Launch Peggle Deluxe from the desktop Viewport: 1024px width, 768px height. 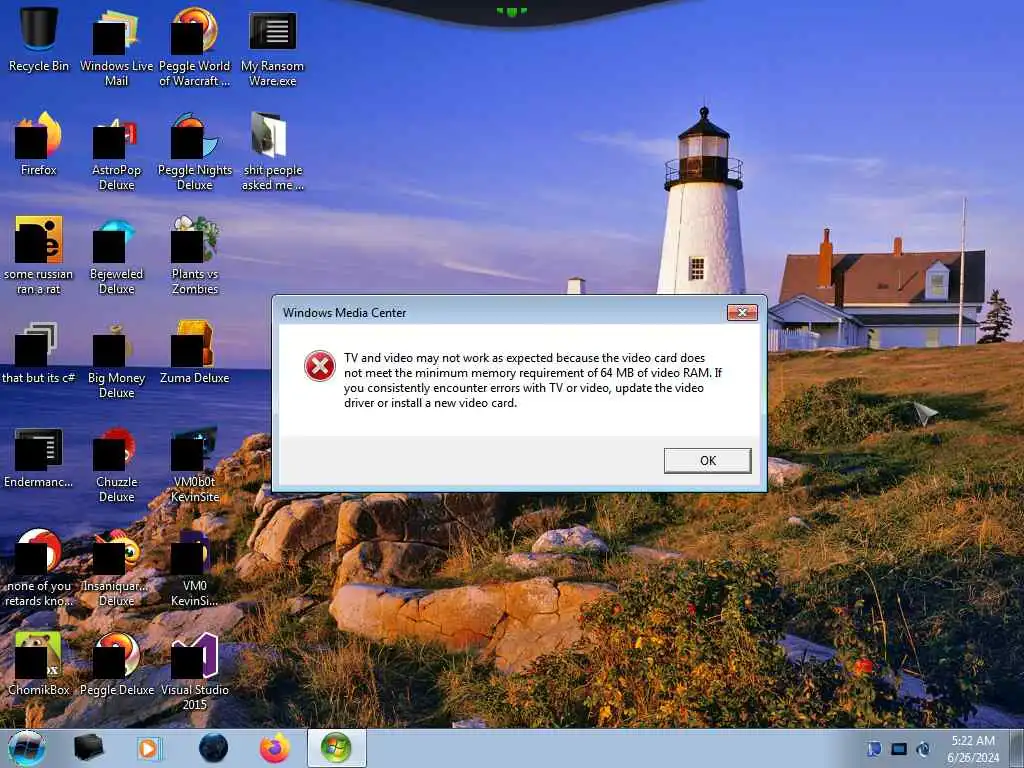(116, 663)
